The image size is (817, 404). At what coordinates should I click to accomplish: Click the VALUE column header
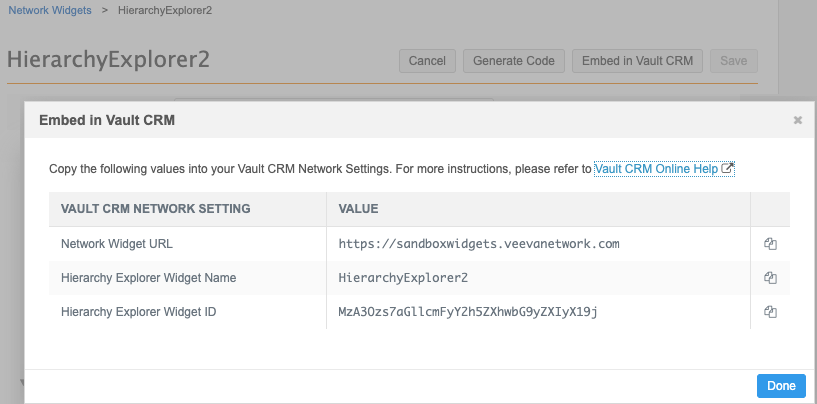tap(358, 209)
